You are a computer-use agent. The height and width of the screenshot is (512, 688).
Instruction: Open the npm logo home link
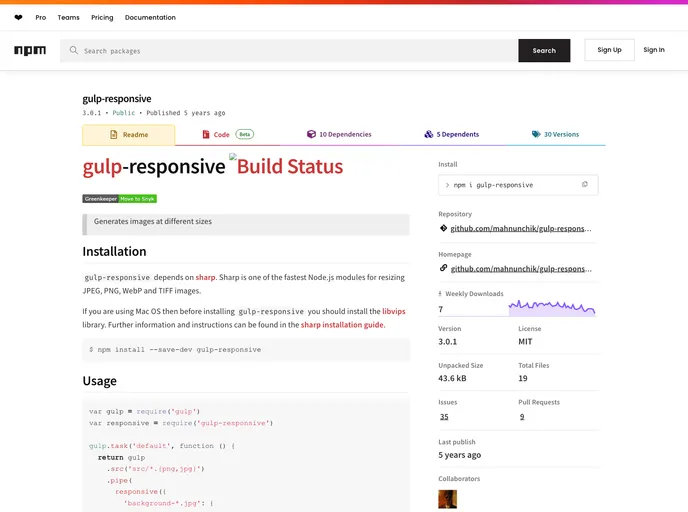(x=30, y=50)
